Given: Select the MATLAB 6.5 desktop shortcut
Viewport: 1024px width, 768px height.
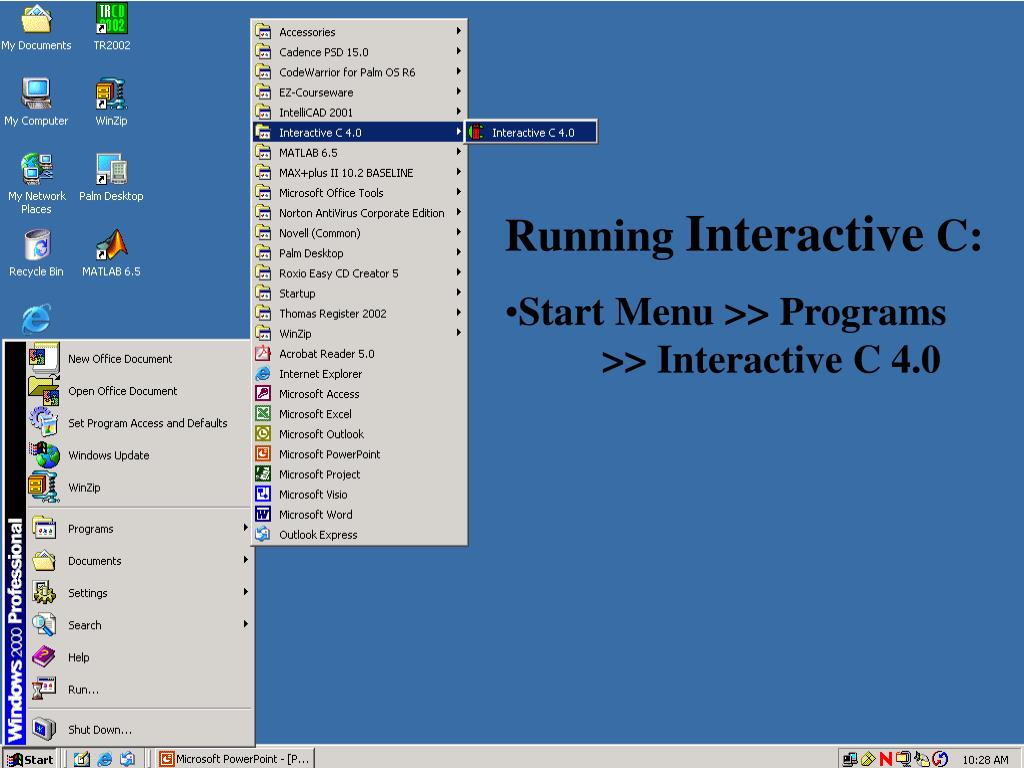Looking at the screenshot, I should [111, 253].
